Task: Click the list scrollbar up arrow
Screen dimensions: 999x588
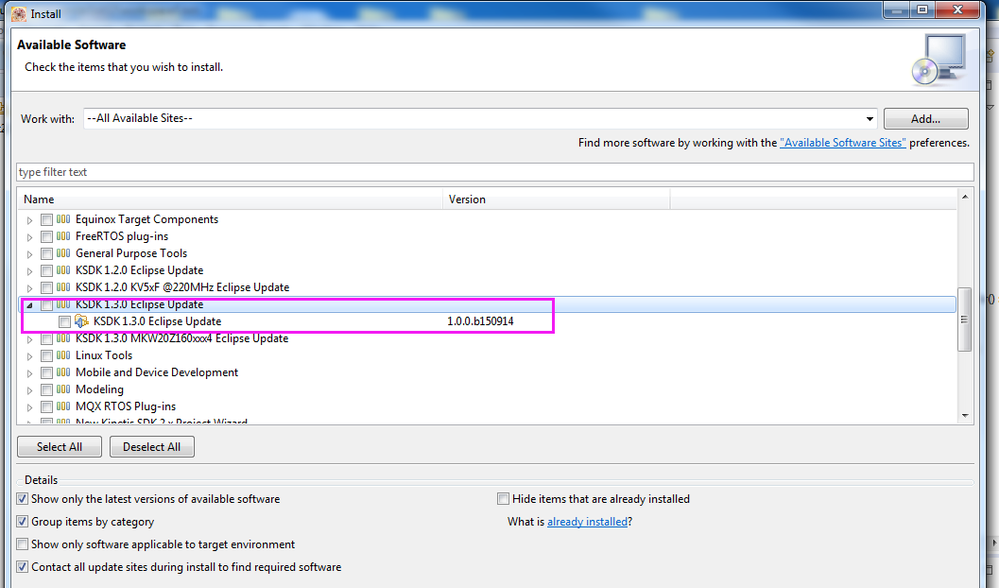Action: [965, 197]
